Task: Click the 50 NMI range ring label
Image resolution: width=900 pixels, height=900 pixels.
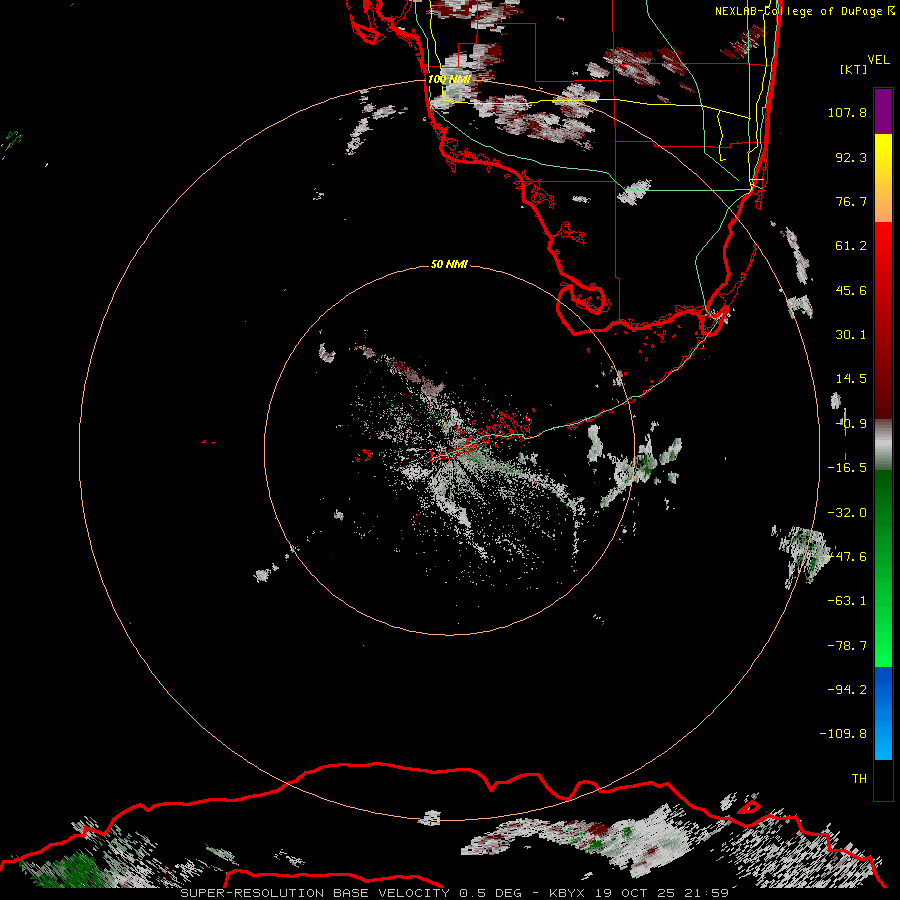Action: click(x=449, y=264)
